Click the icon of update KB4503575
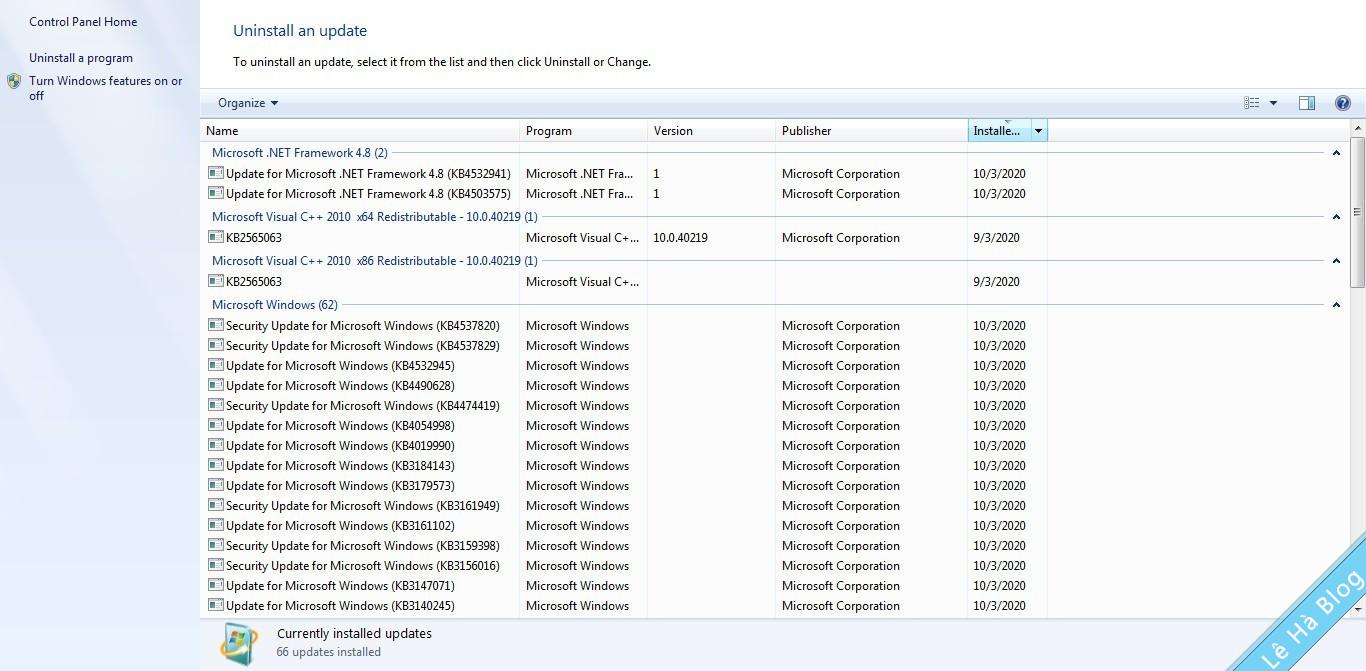 coord(215,193)
